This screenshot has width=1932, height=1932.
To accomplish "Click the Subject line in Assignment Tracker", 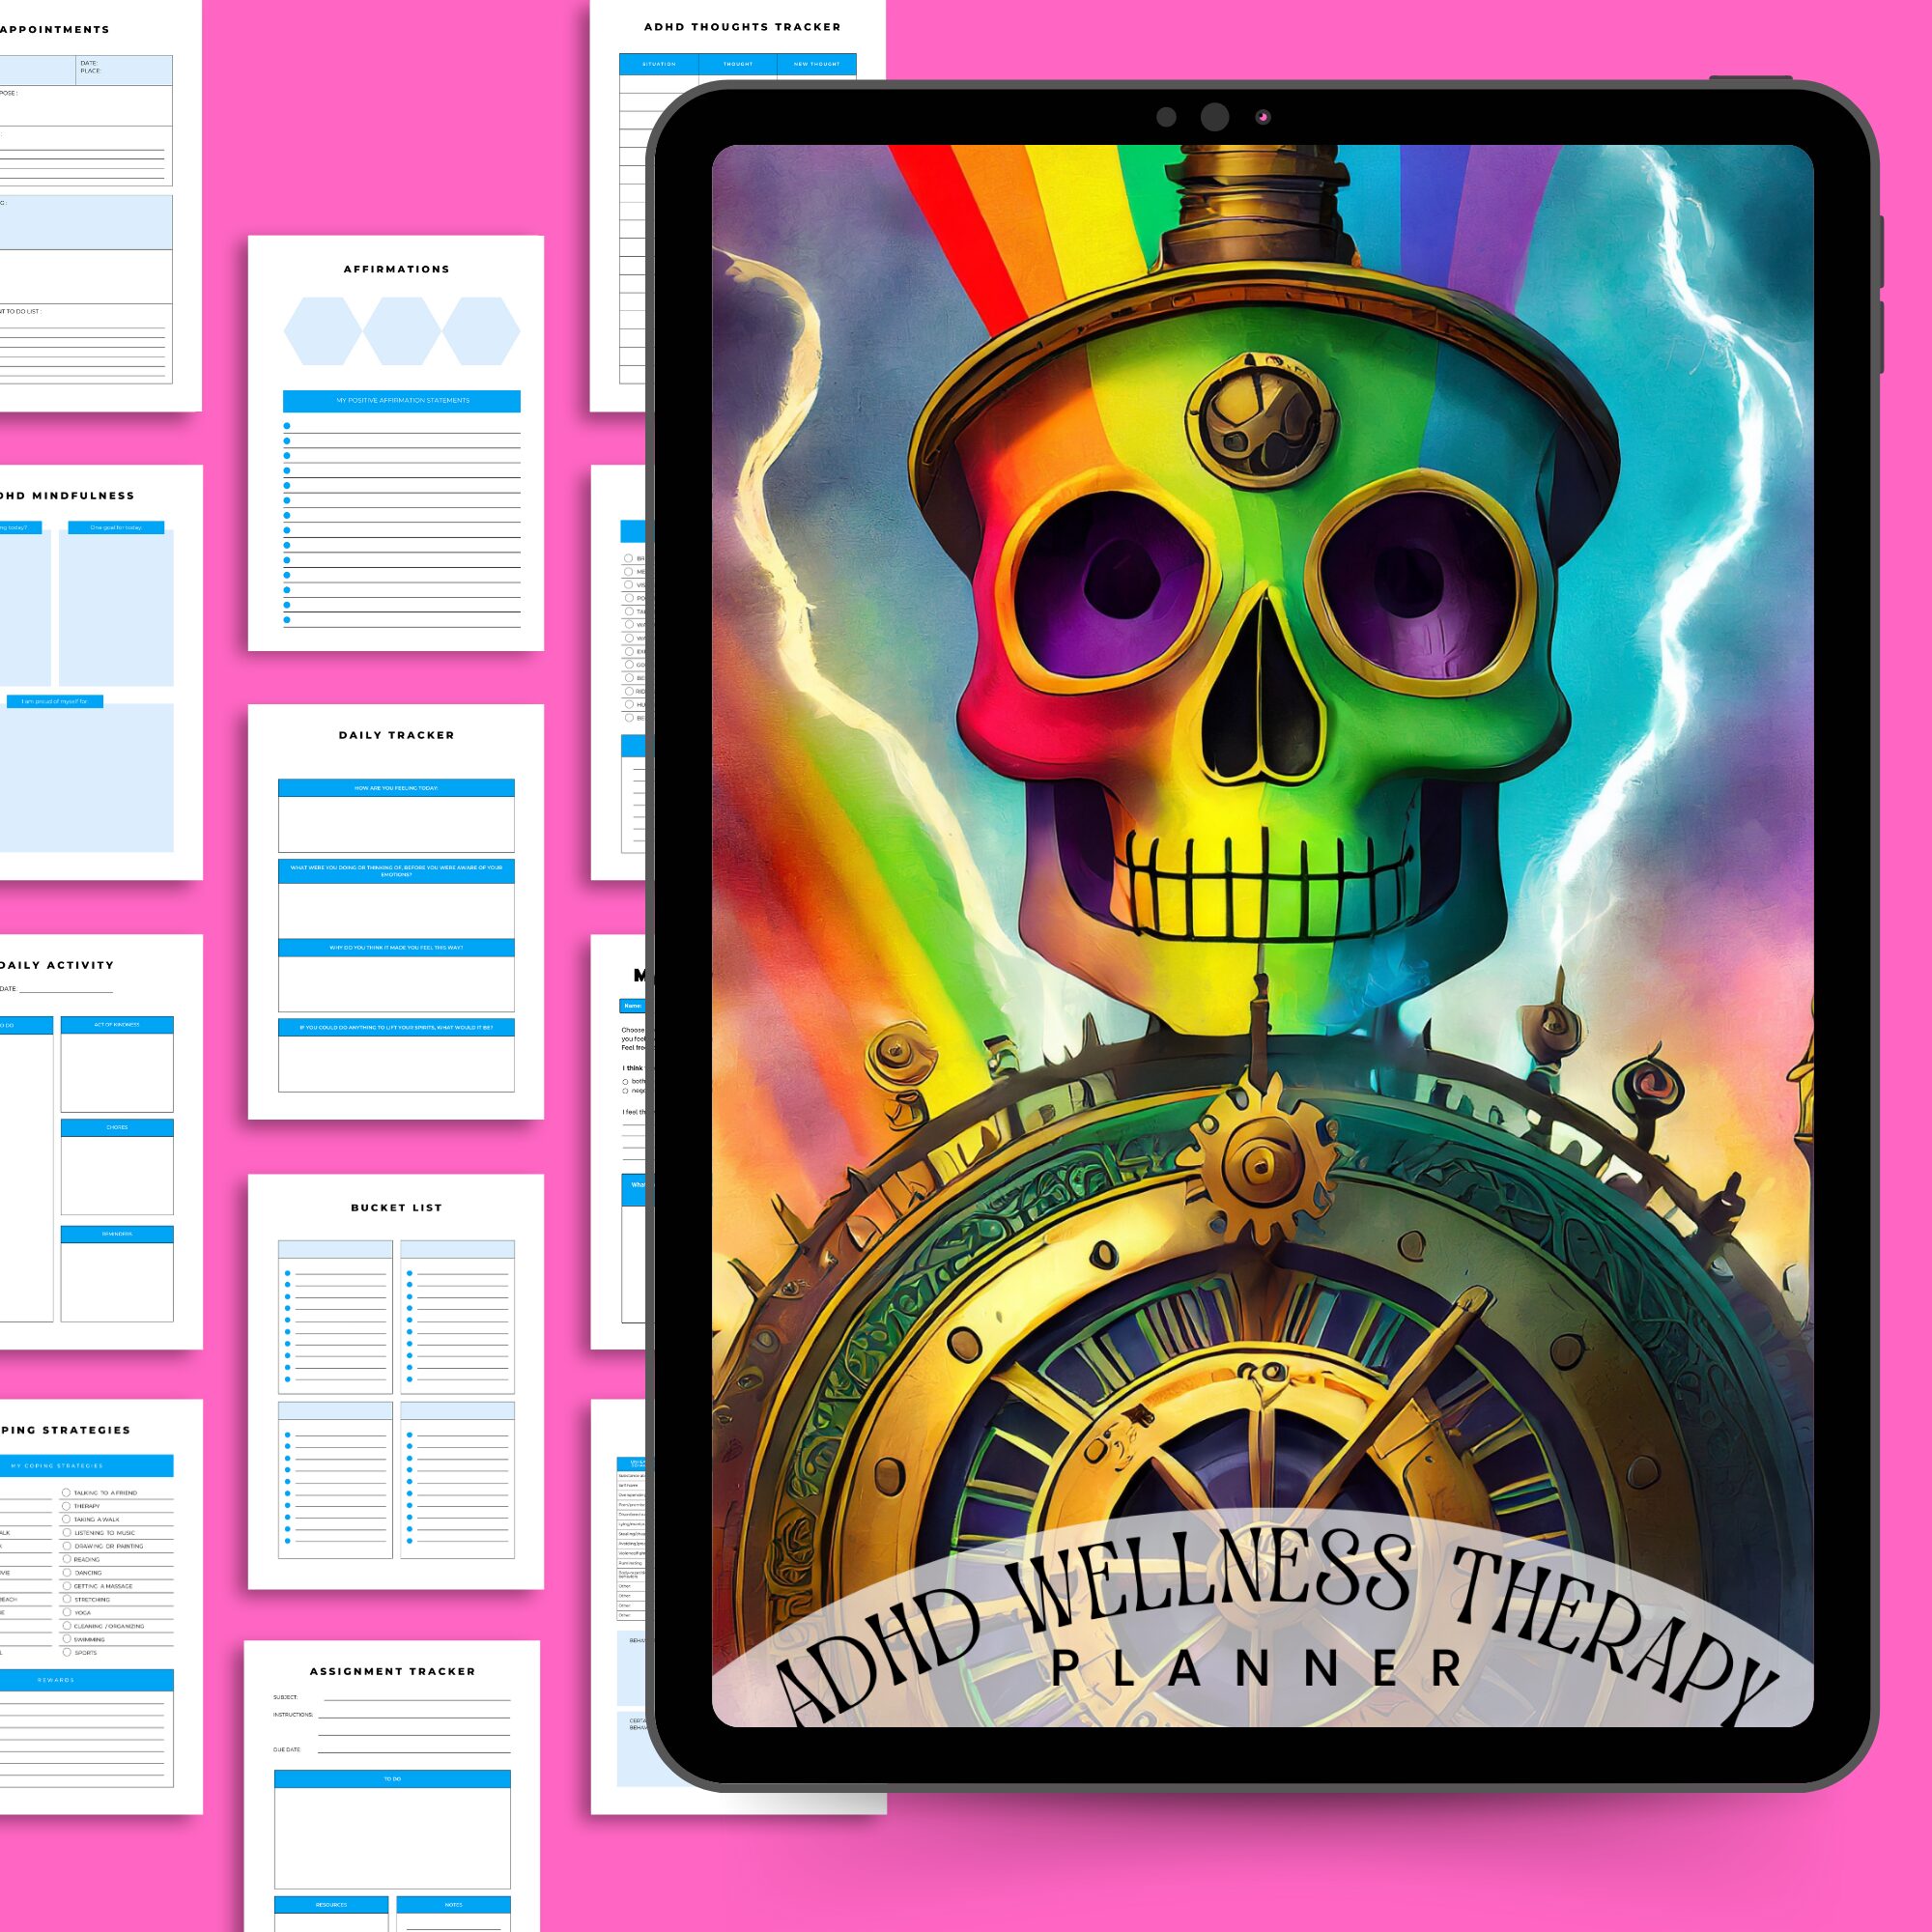I will coord(416,1698).
